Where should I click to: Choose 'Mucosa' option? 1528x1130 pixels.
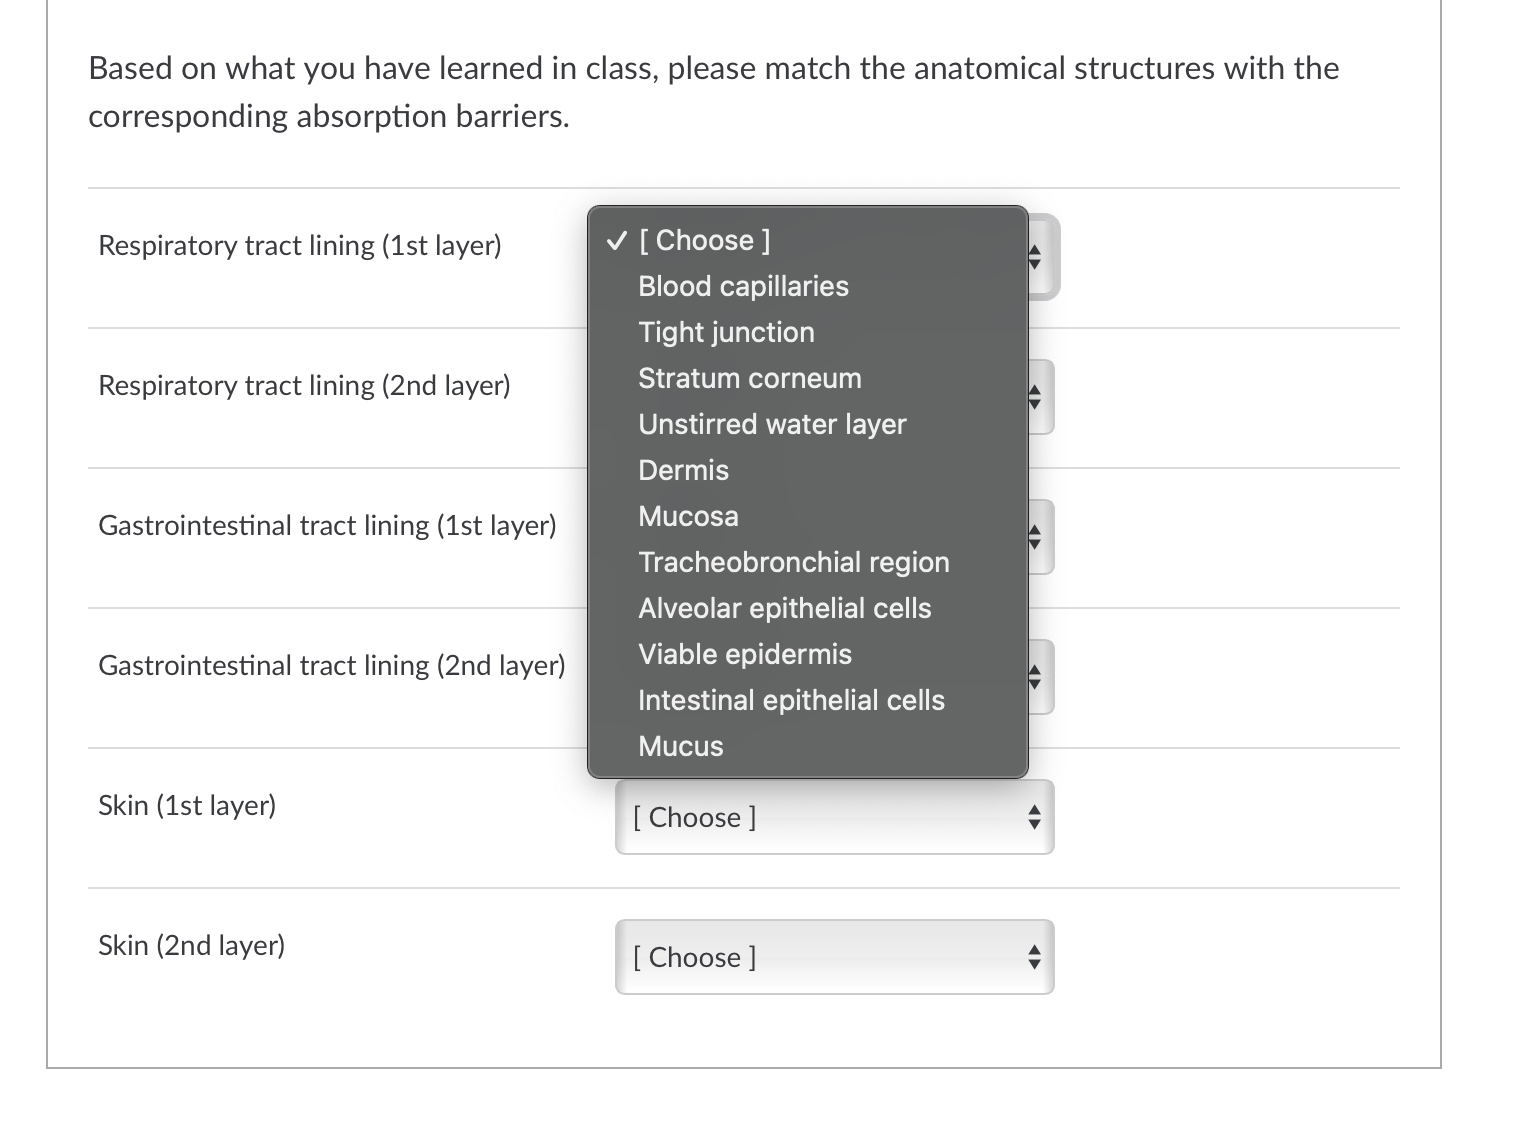[688, 516]
